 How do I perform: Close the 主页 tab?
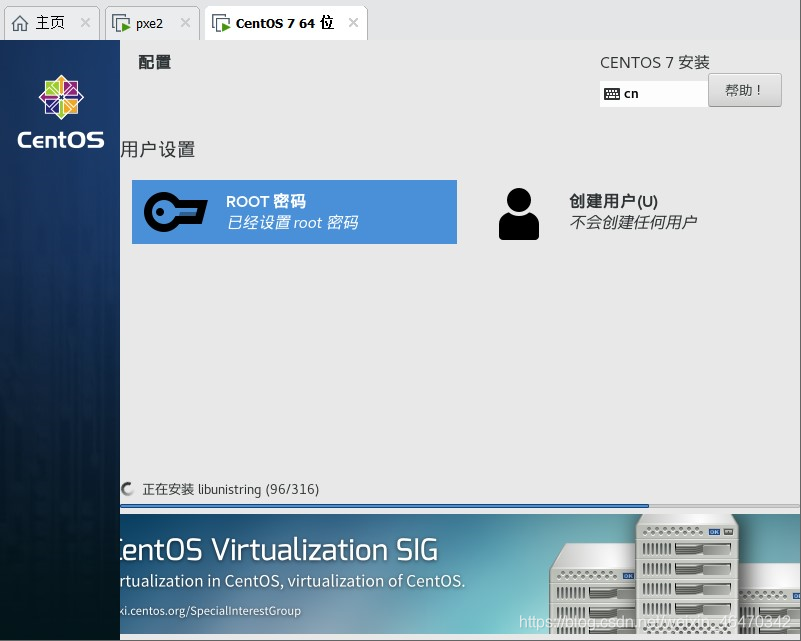pos(85,22)
